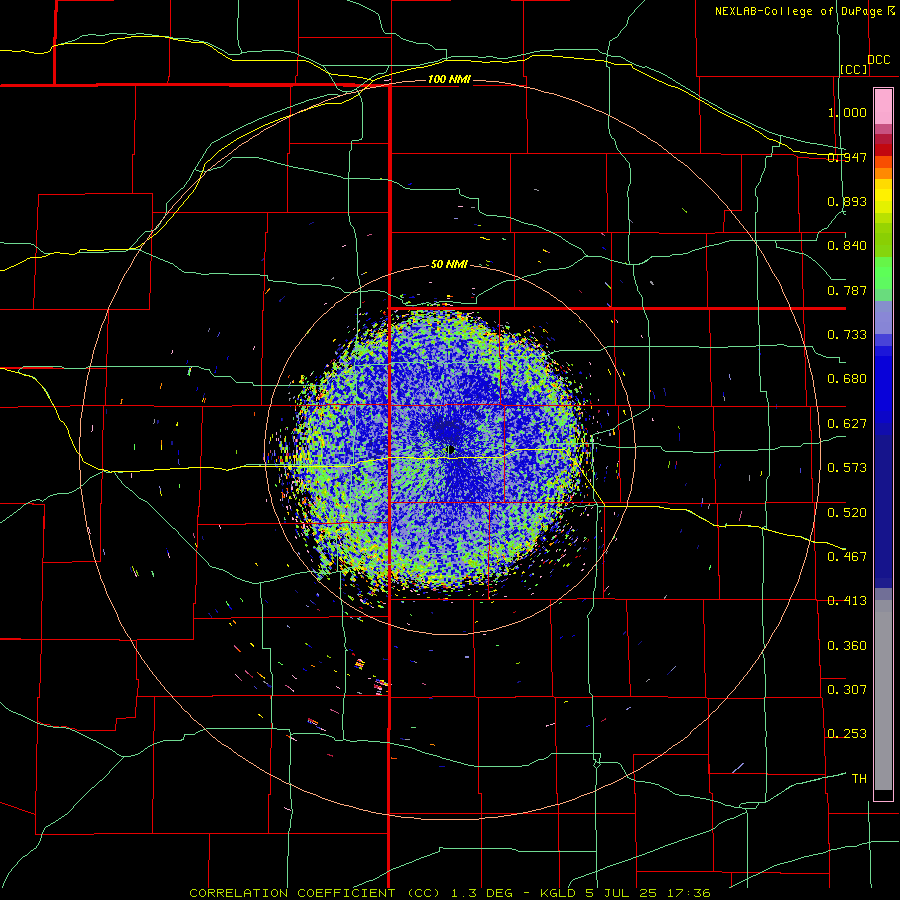Screen dimensions: 900x900
Task: Select the 0.733 legend value
Action: point(847,335)
